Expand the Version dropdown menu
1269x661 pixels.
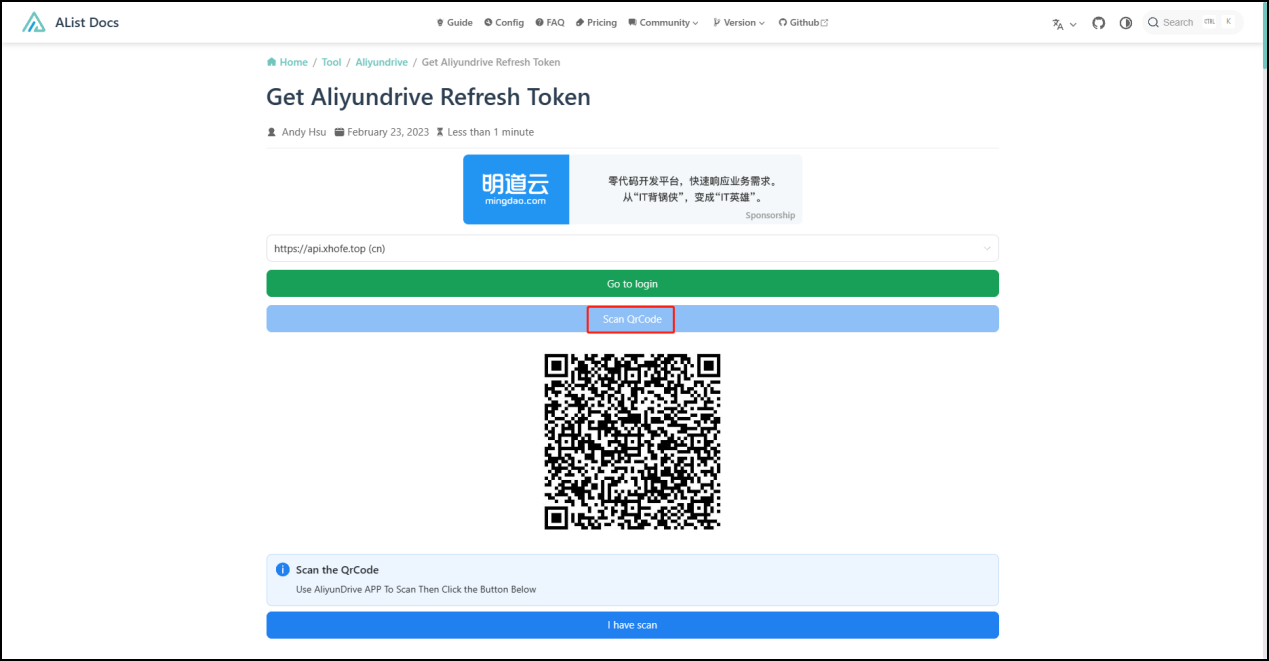(x=739, y=22)
